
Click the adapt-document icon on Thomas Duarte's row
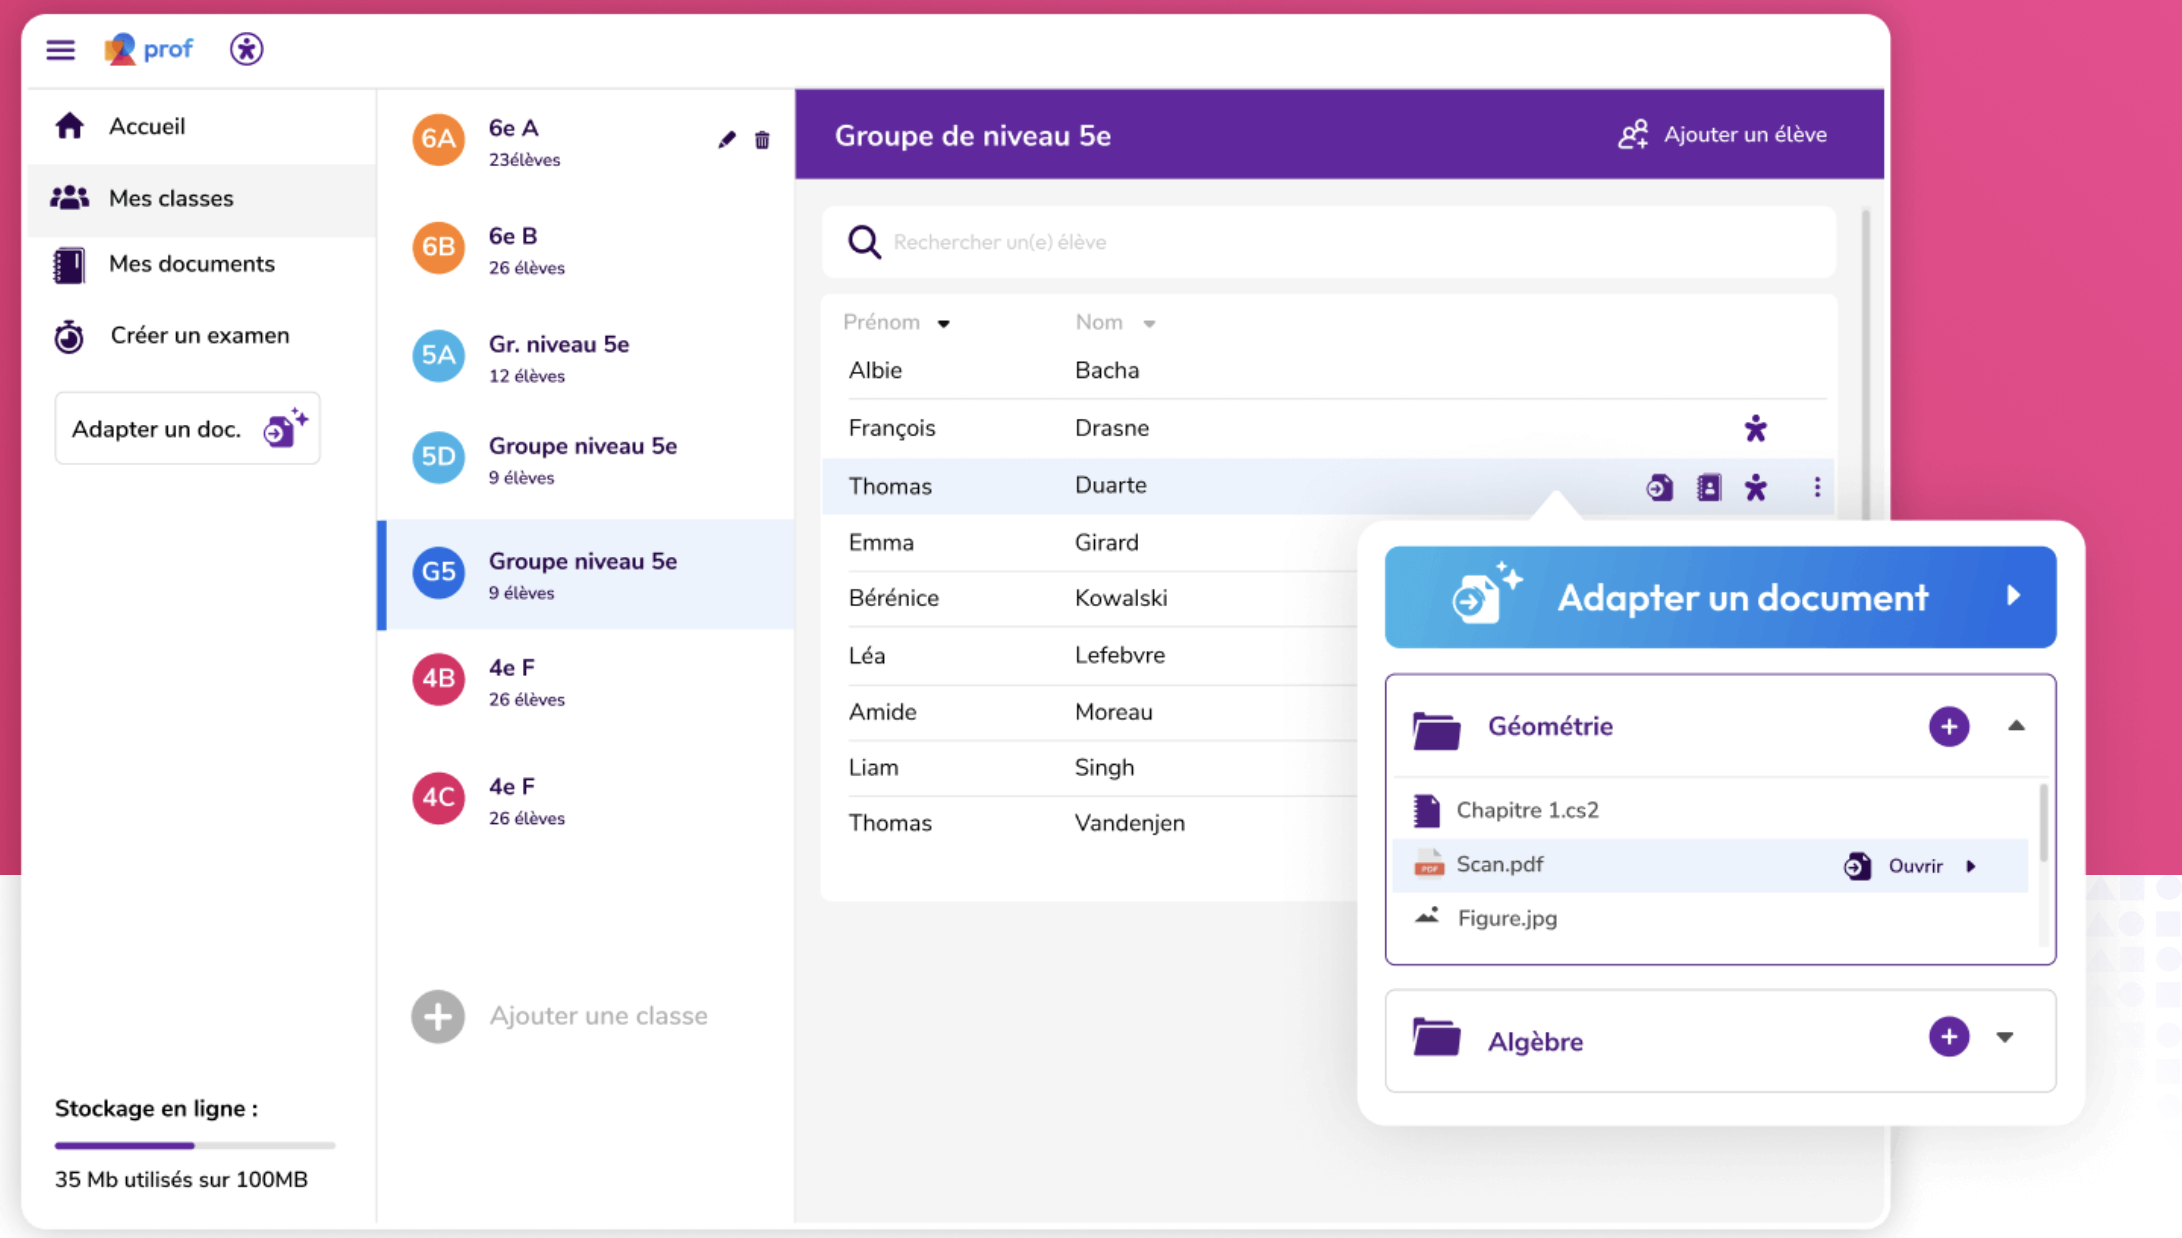1659,487
